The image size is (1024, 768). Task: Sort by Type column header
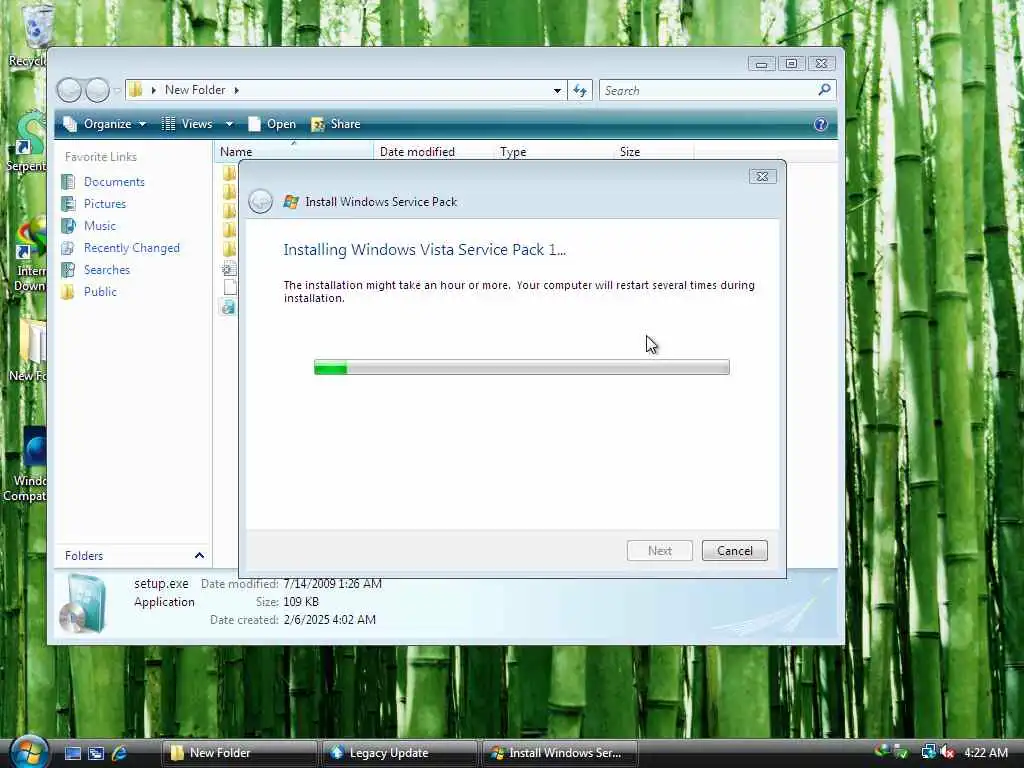[554, 152]
